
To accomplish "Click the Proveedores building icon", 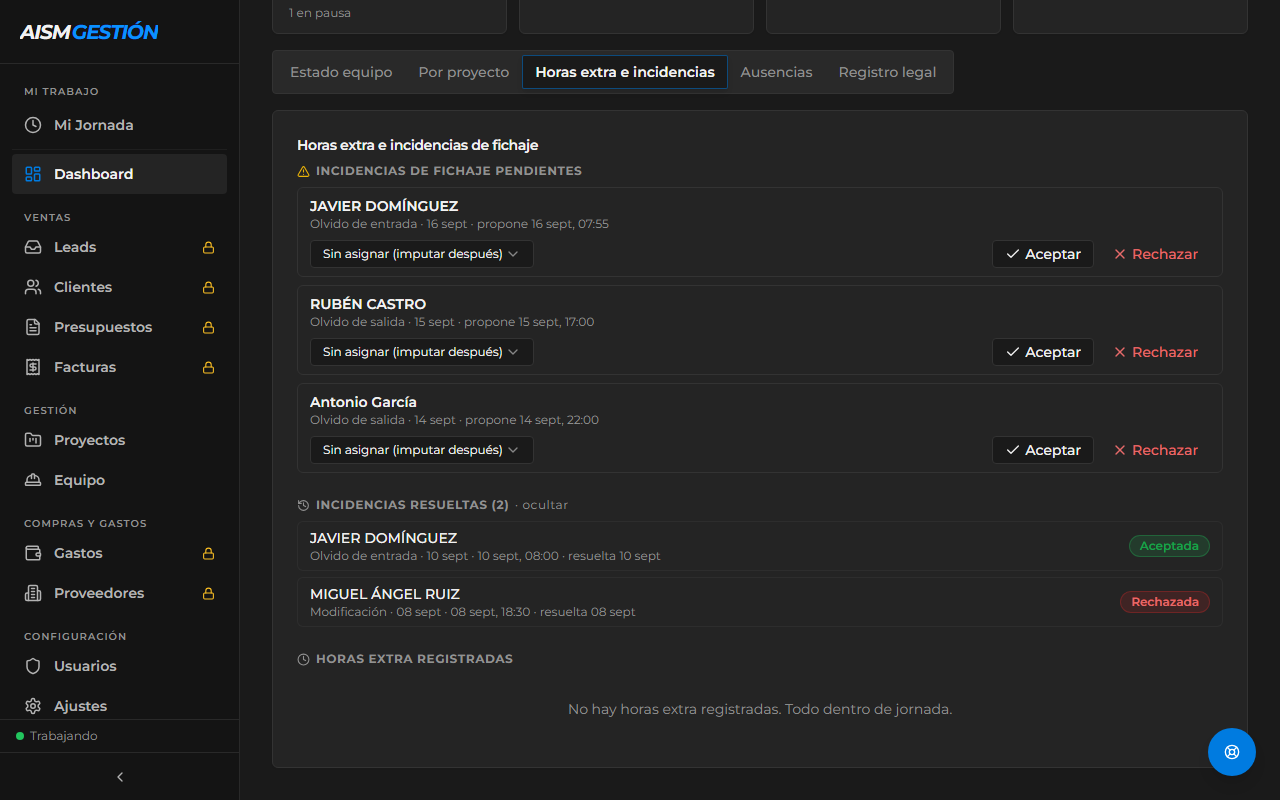I will (33, 593).
